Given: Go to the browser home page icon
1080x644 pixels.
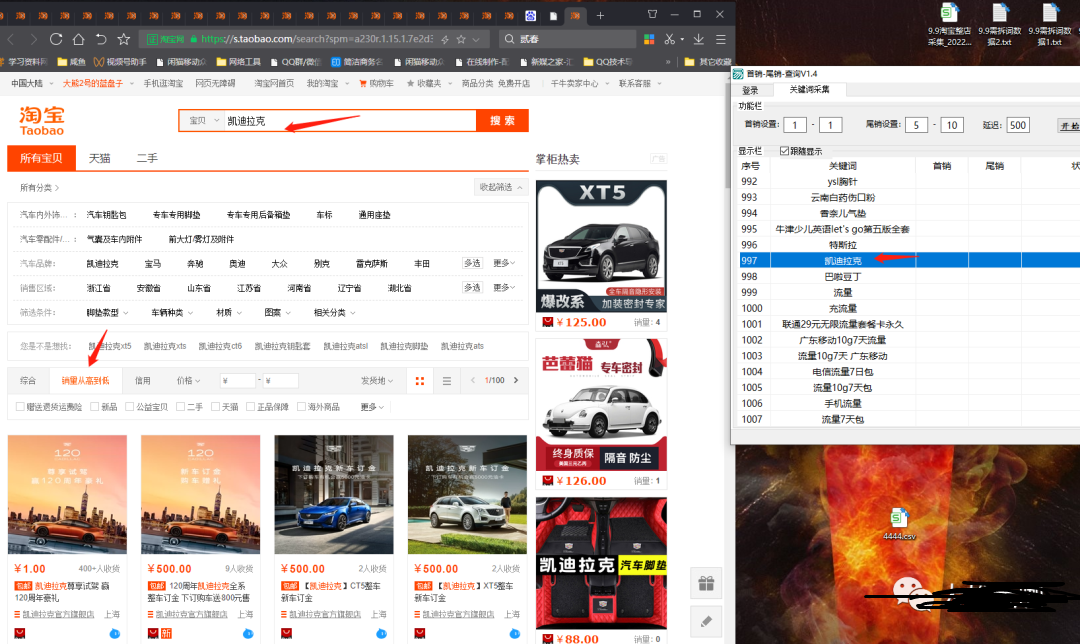Looking at the screenshot, I should 79,39.
